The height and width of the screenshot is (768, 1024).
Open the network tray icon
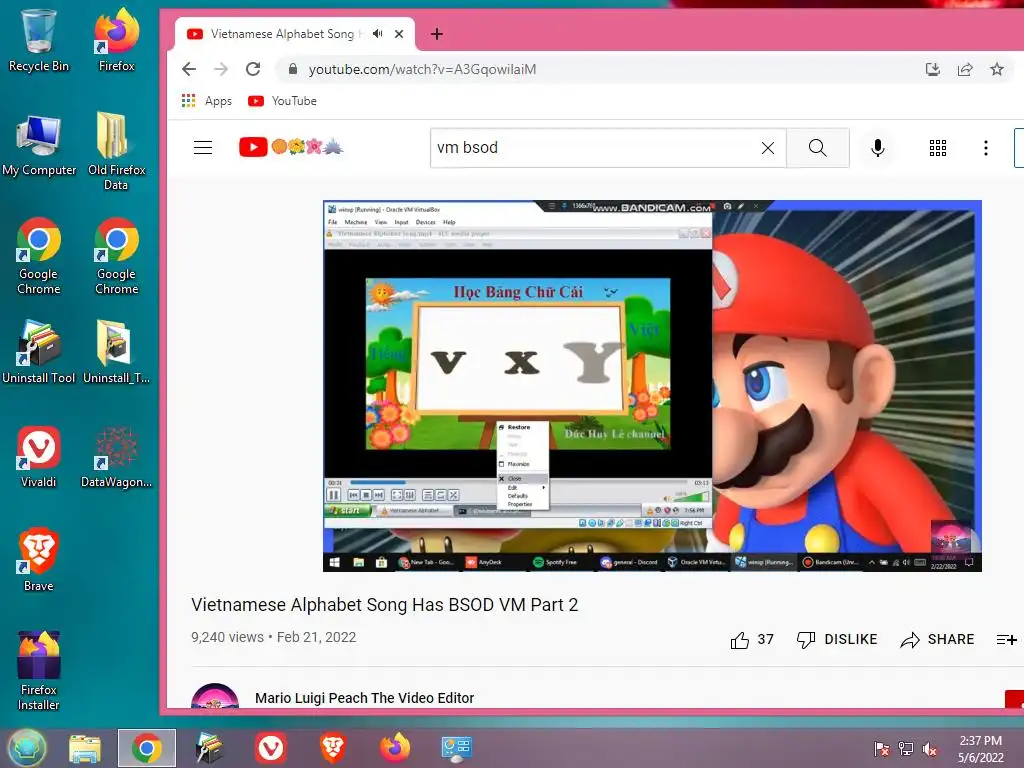click(x=906, y=749)
